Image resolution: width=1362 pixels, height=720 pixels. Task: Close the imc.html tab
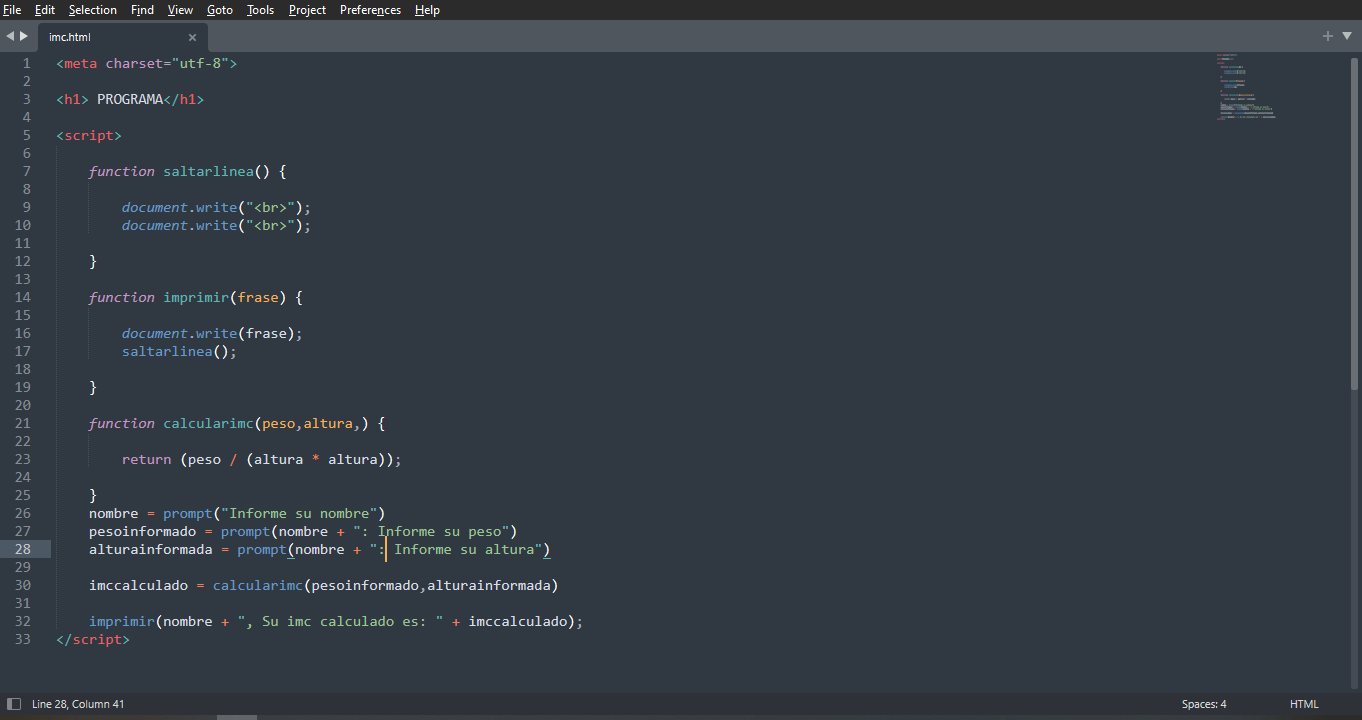[192, 37]
